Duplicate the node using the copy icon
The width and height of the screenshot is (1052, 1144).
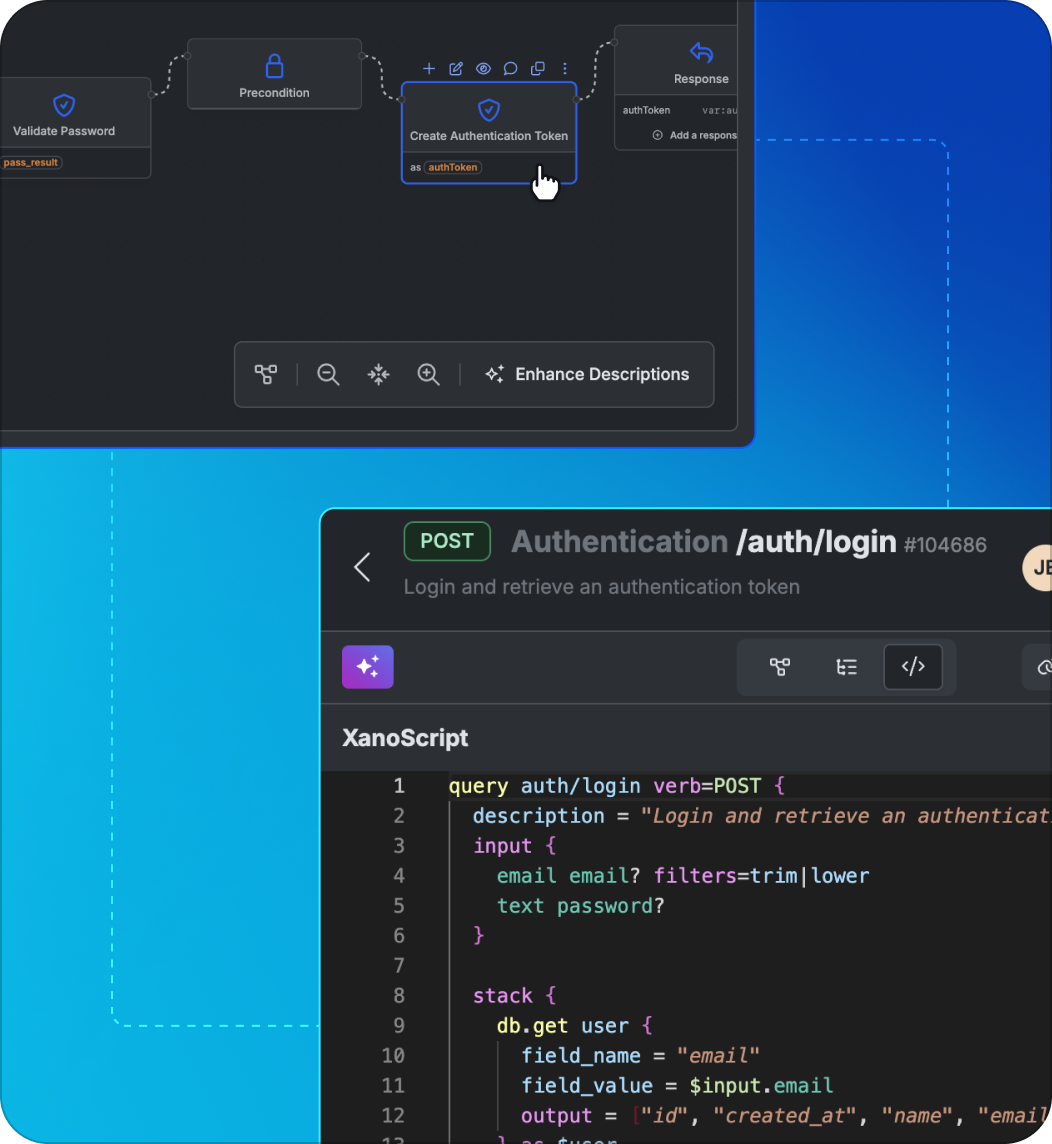(x=537, y=69)
